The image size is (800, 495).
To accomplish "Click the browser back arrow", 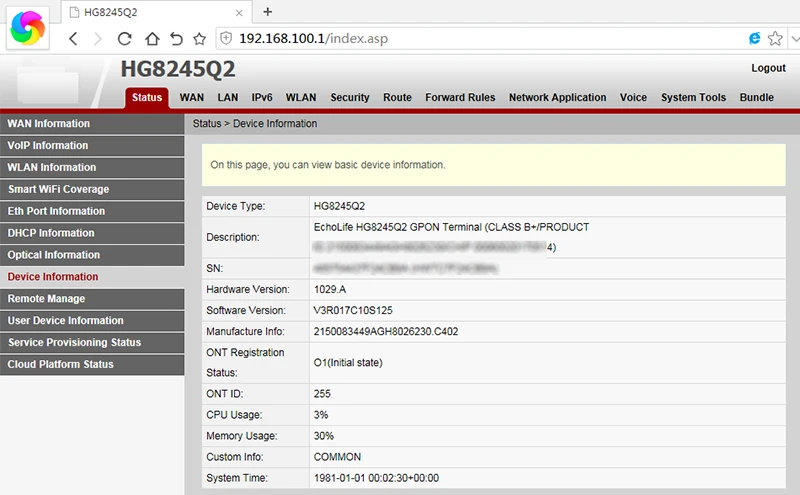I will click(x=73, y=39).
